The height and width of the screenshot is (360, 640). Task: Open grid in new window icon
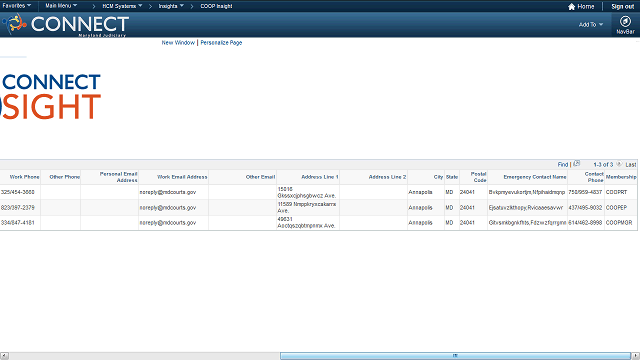(576, 164)
